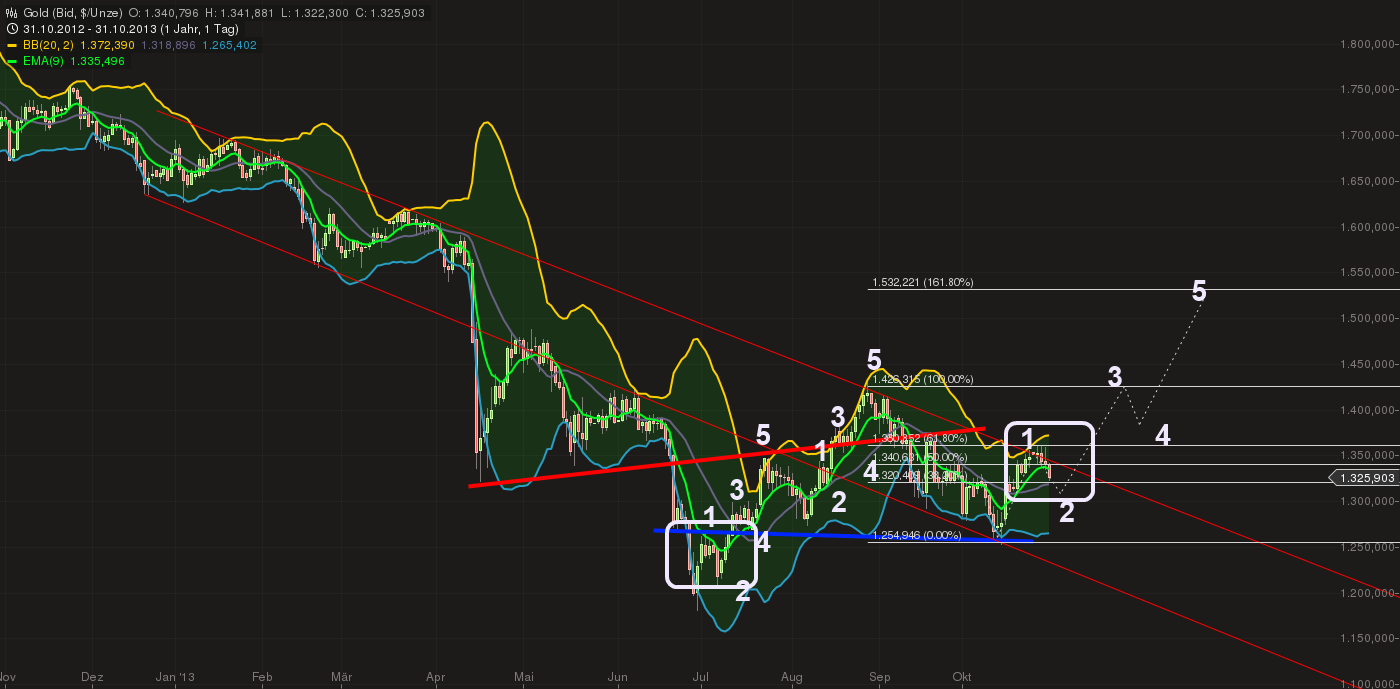Image resolution: width=1400 pixels, height=689 pixels.
Task: Click the 1.750,000 price axis label
Action: [1369, 90]
